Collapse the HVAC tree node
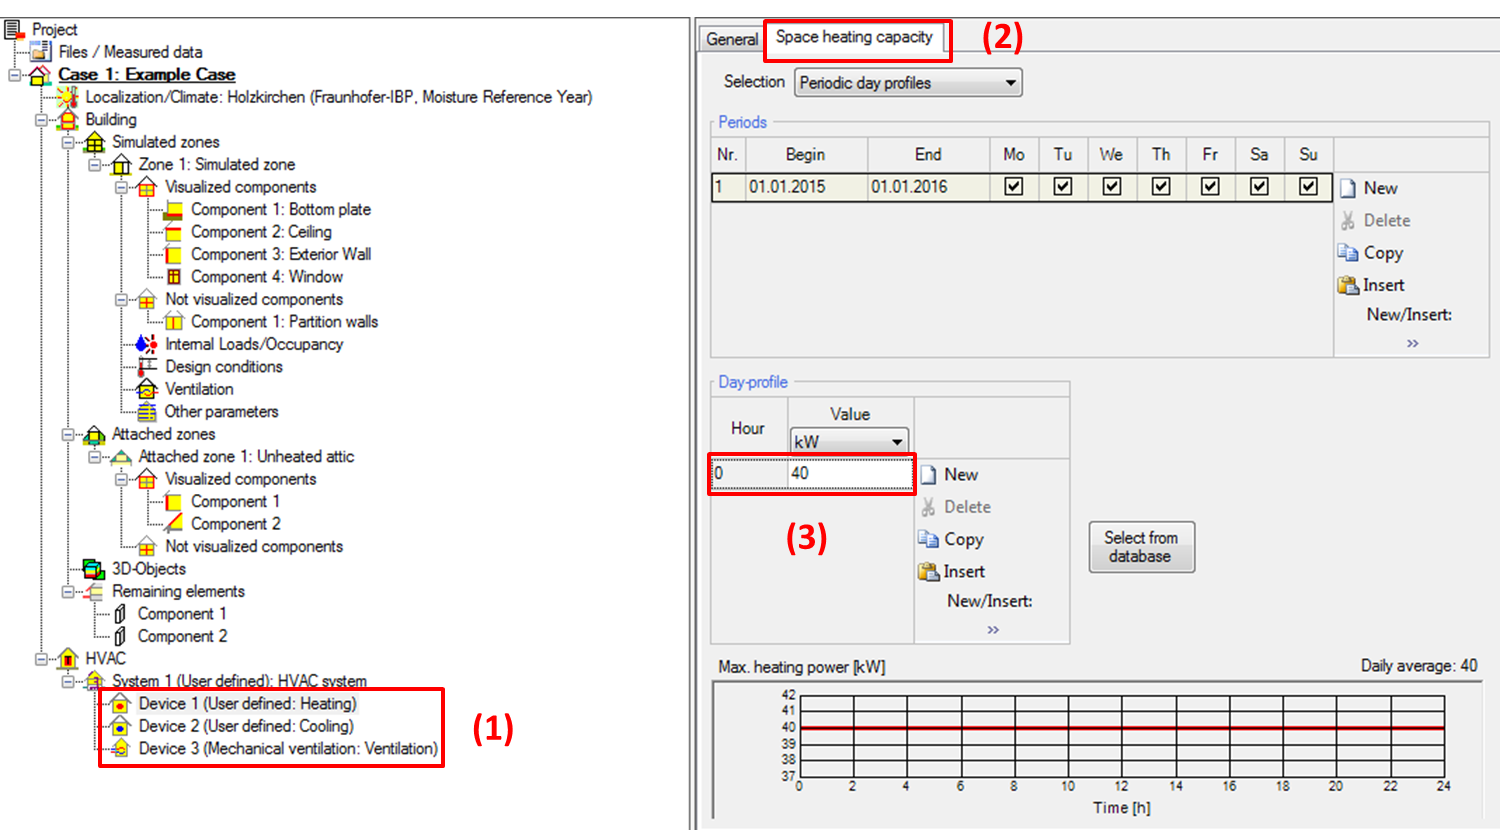The image size is (1500, 830). [x=41, y=659]
